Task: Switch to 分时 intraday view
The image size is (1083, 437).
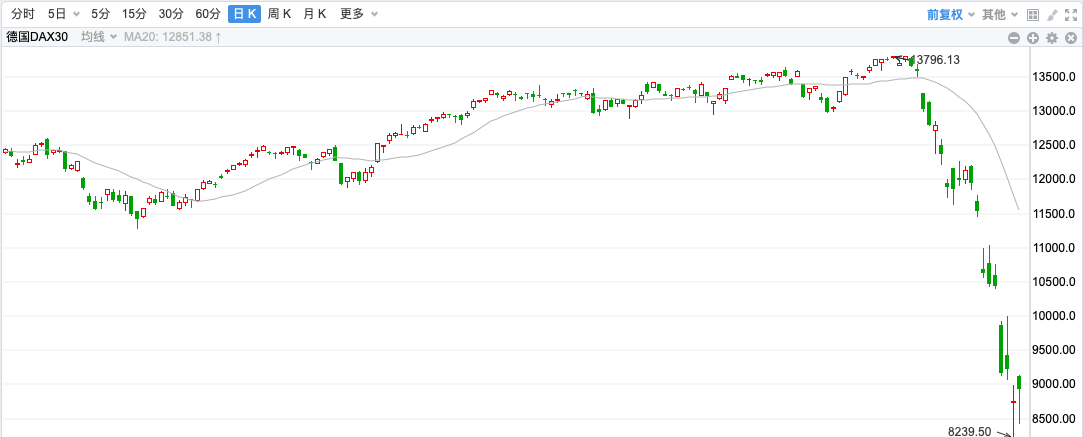Action: click(23, 14)
